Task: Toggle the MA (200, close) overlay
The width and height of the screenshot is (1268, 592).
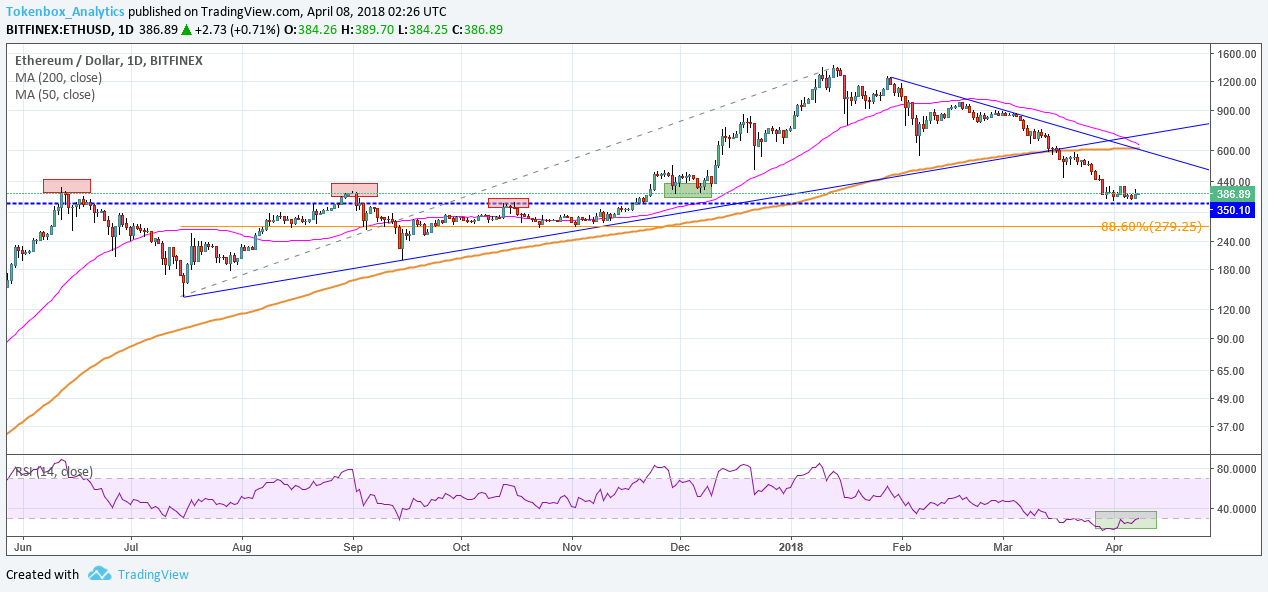Action: [x=58, y=77]
